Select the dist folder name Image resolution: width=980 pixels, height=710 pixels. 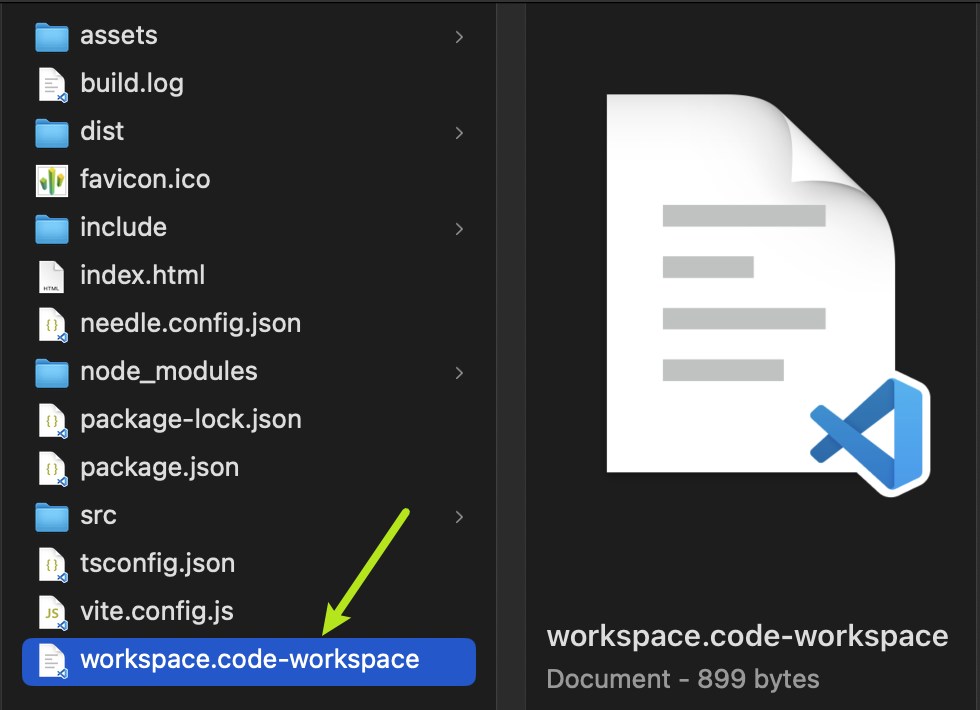(102, 131)
